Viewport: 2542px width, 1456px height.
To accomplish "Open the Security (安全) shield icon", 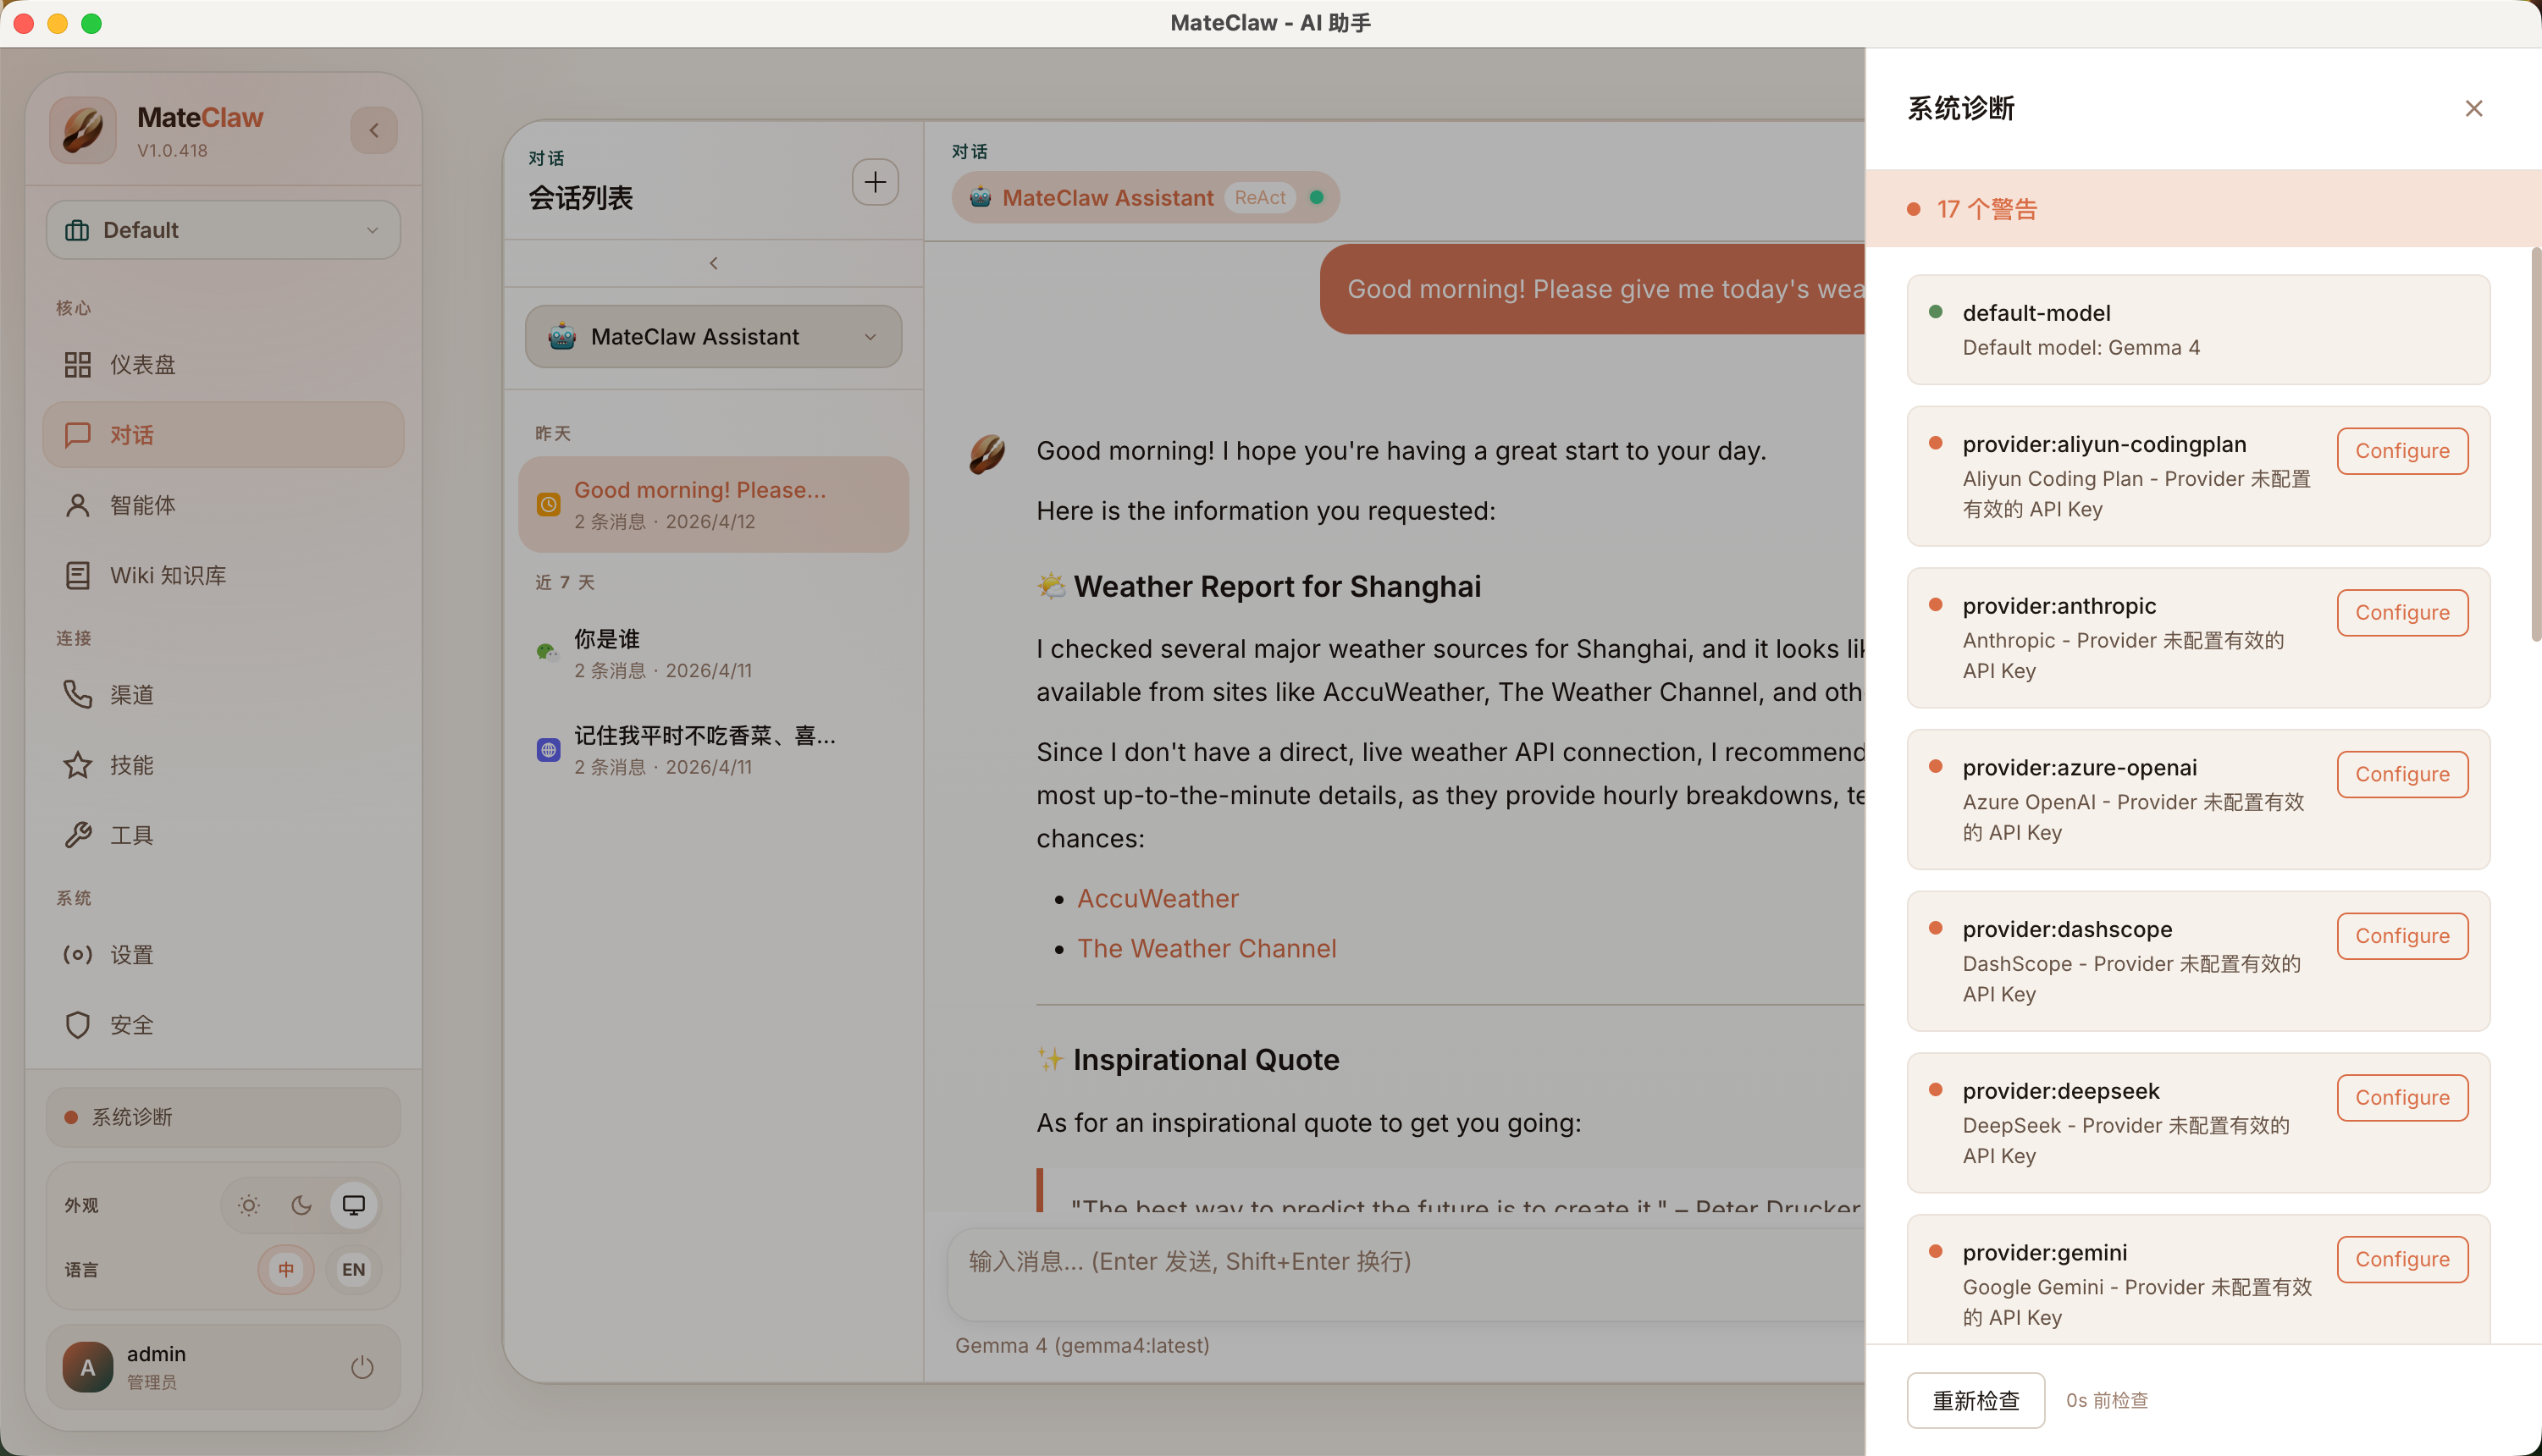I will click(78, 1025).
